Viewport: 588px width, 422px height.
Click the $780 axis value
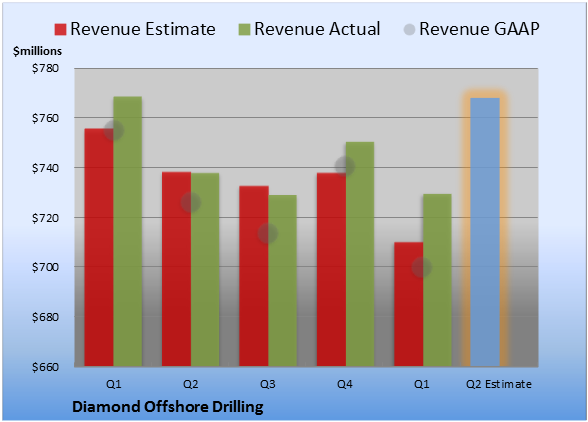point(45,68)
